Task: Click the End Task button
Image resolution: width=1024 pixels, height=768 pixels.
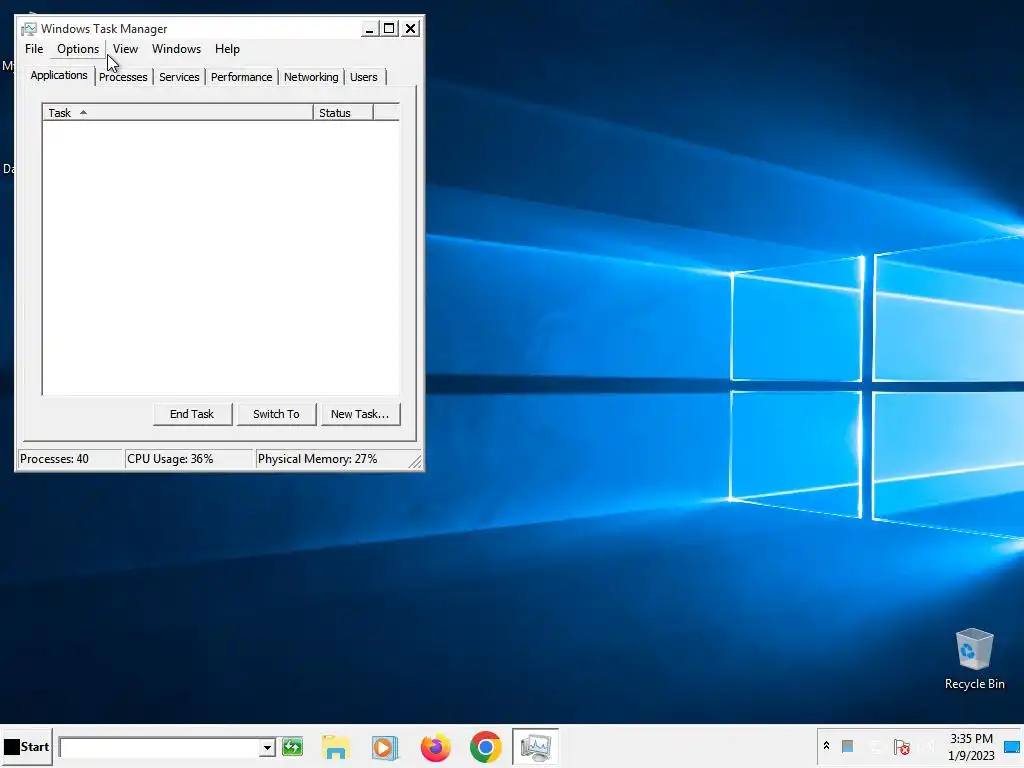Action: click(192, 414)
